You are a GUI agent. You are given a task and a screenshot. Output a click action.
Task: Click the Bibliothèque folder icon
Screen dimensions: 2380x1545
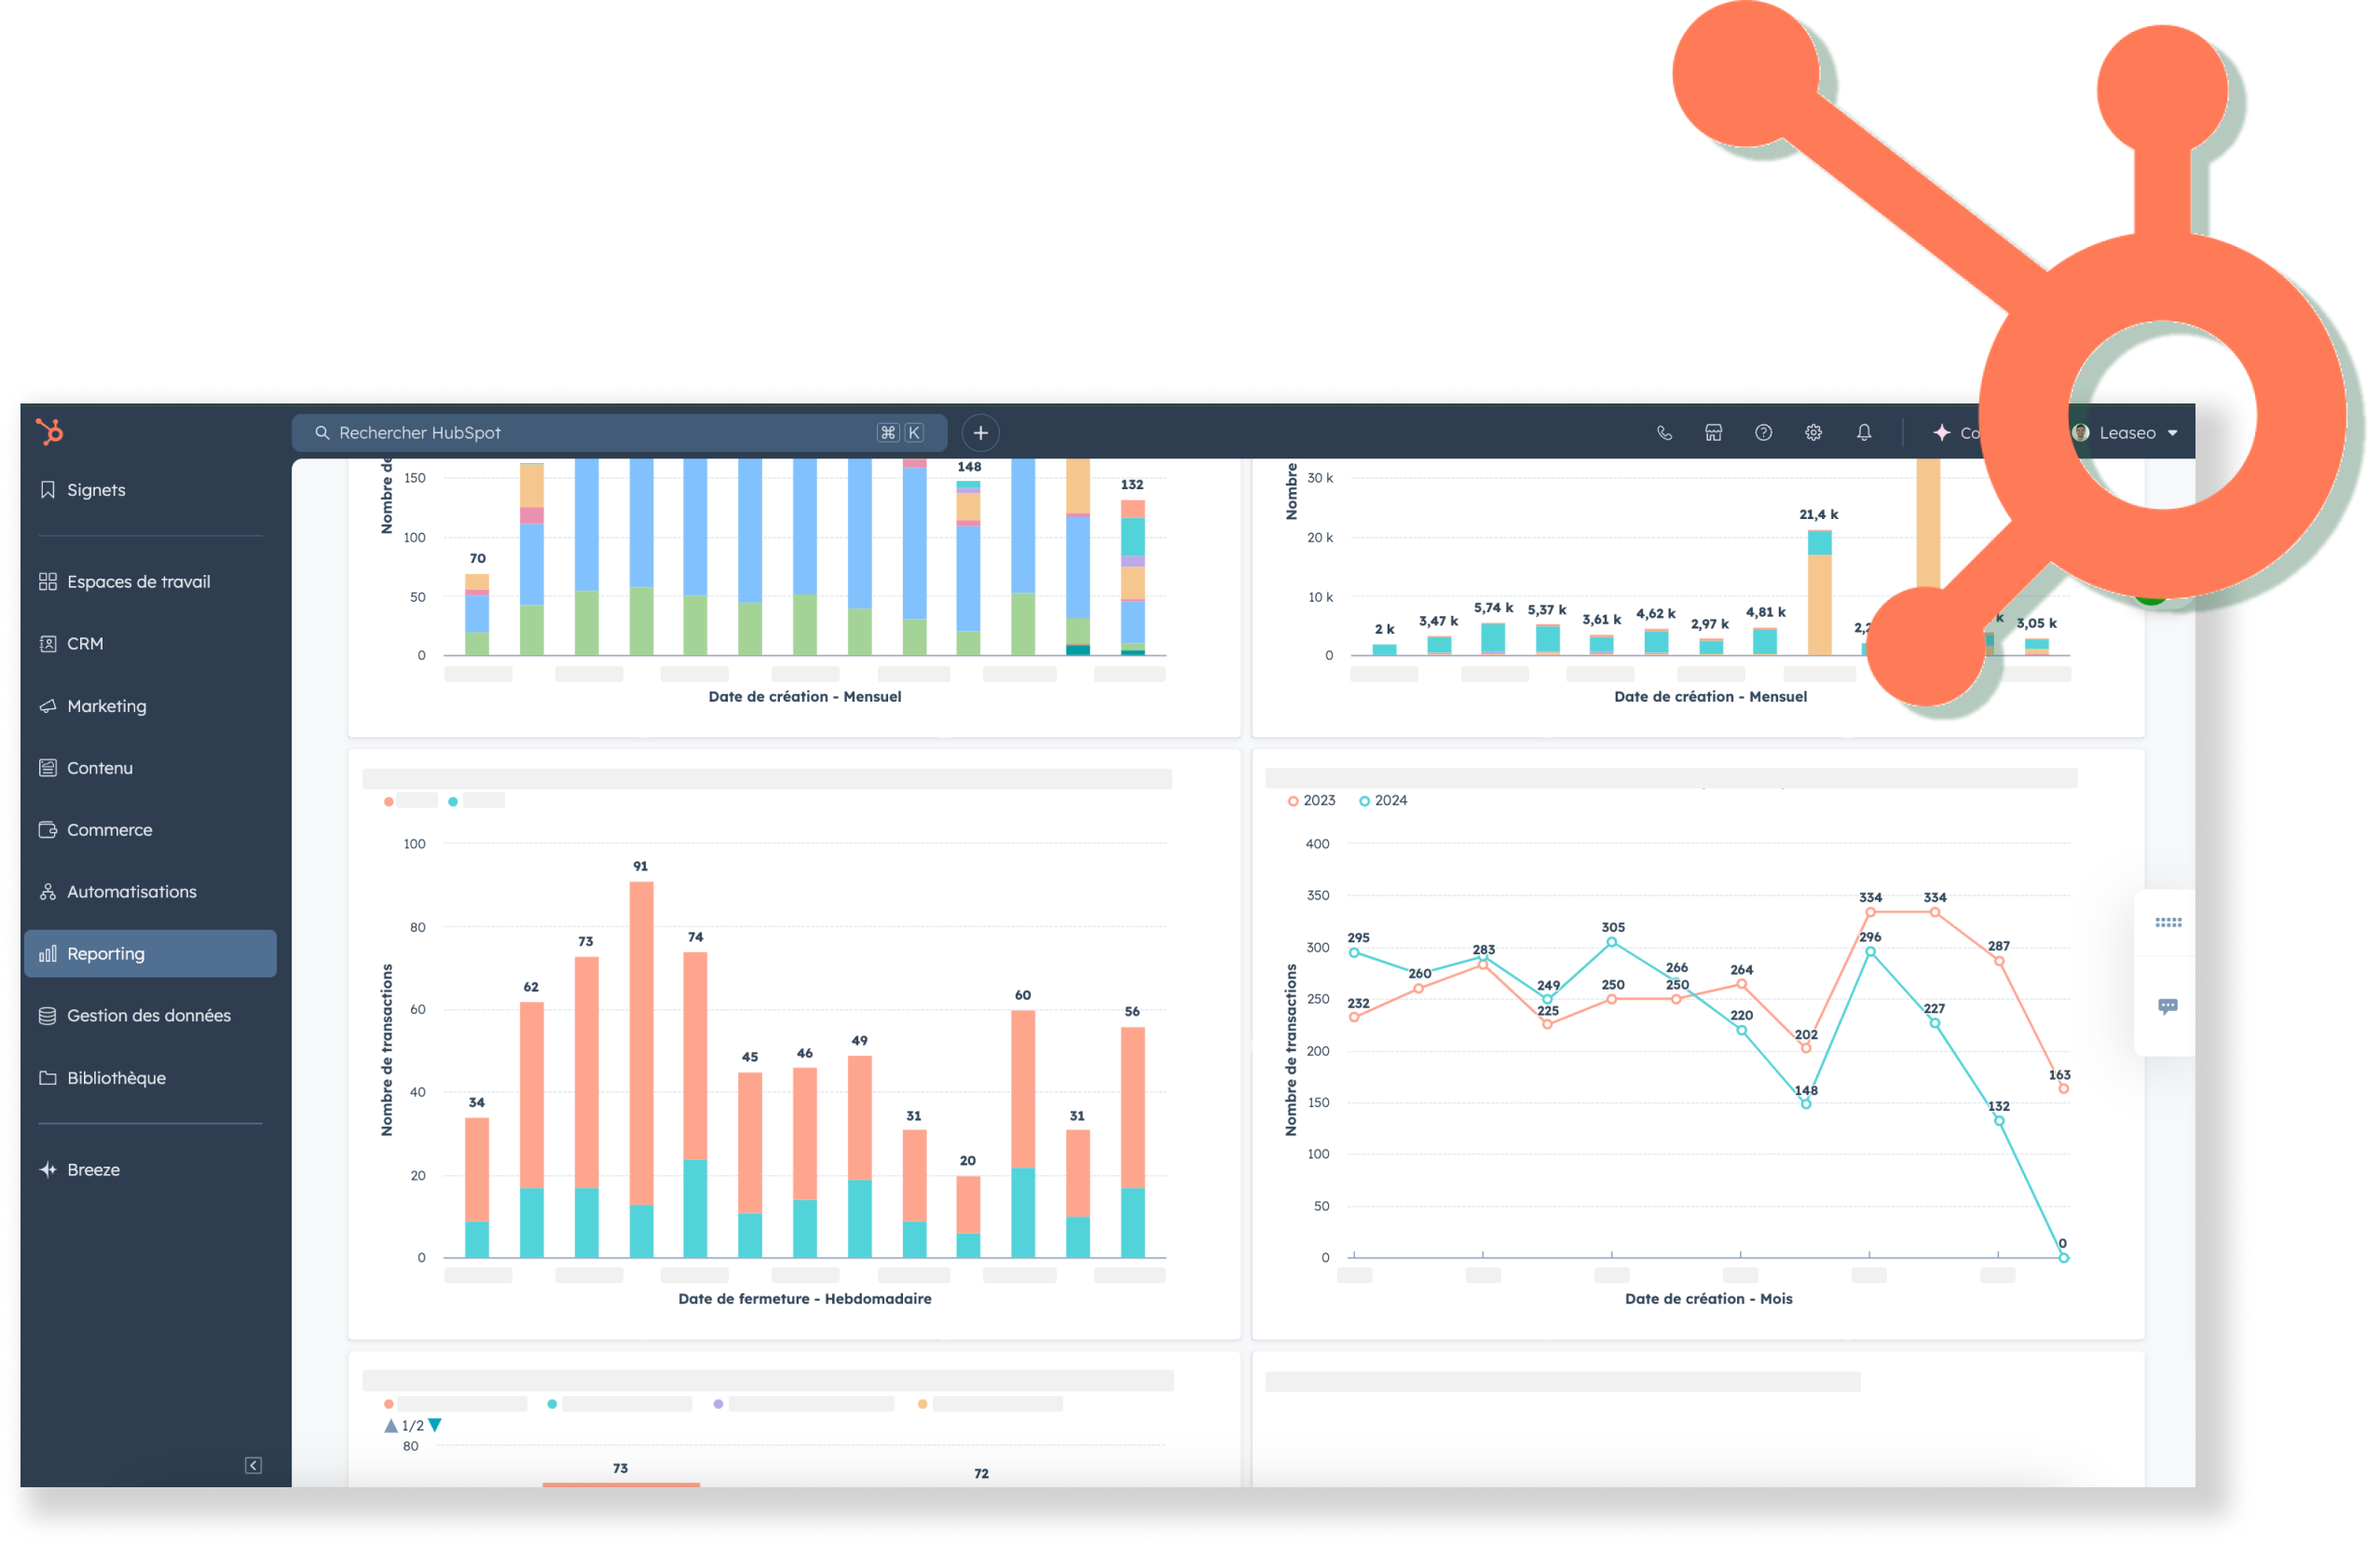coord(47,1078)
